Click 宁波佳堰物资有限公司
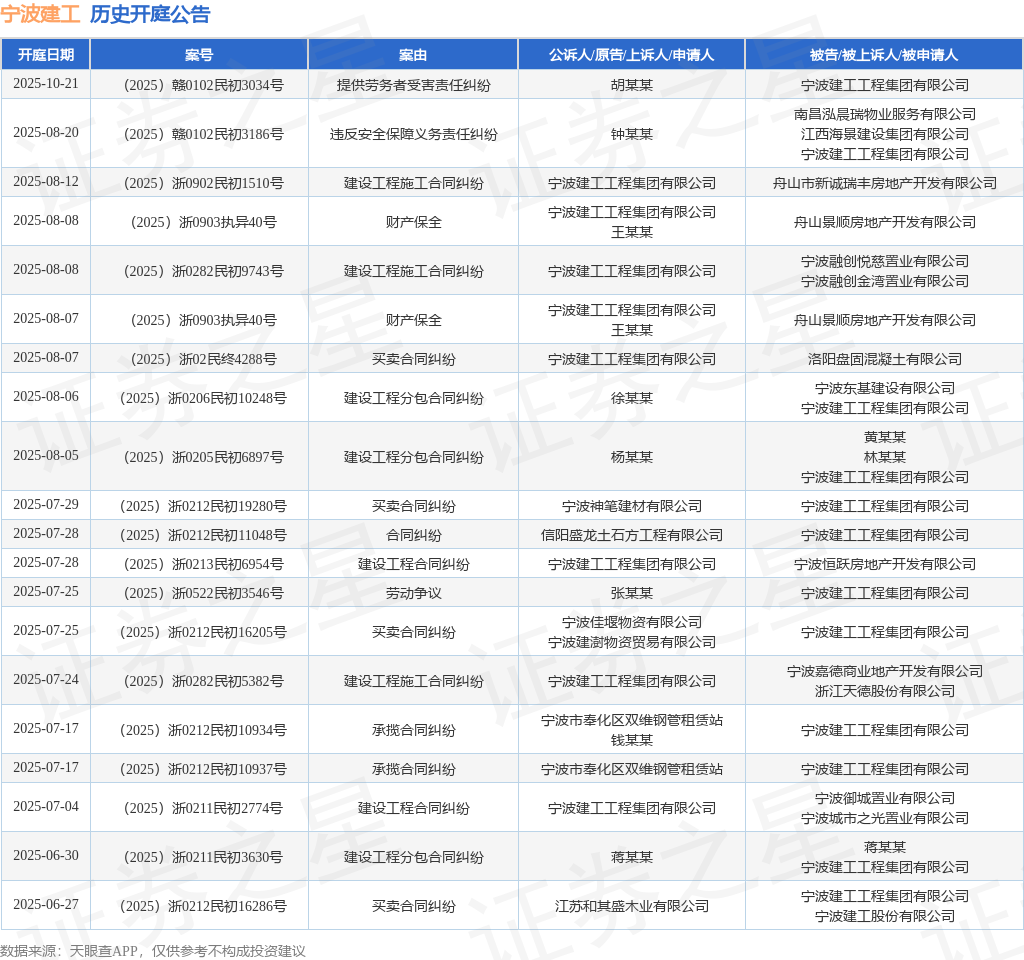1024x960 pixels. click(x=632, y=622)
